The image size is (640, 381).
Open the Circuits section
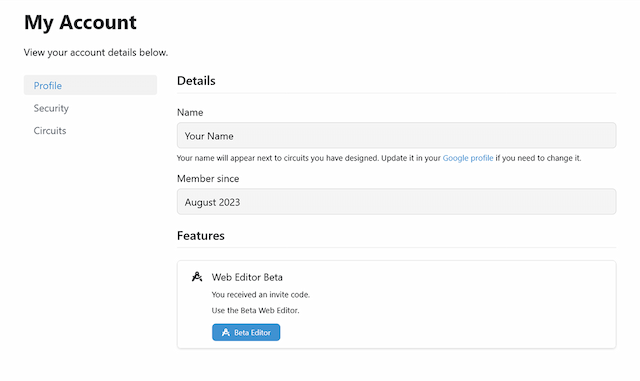point(50,131)
